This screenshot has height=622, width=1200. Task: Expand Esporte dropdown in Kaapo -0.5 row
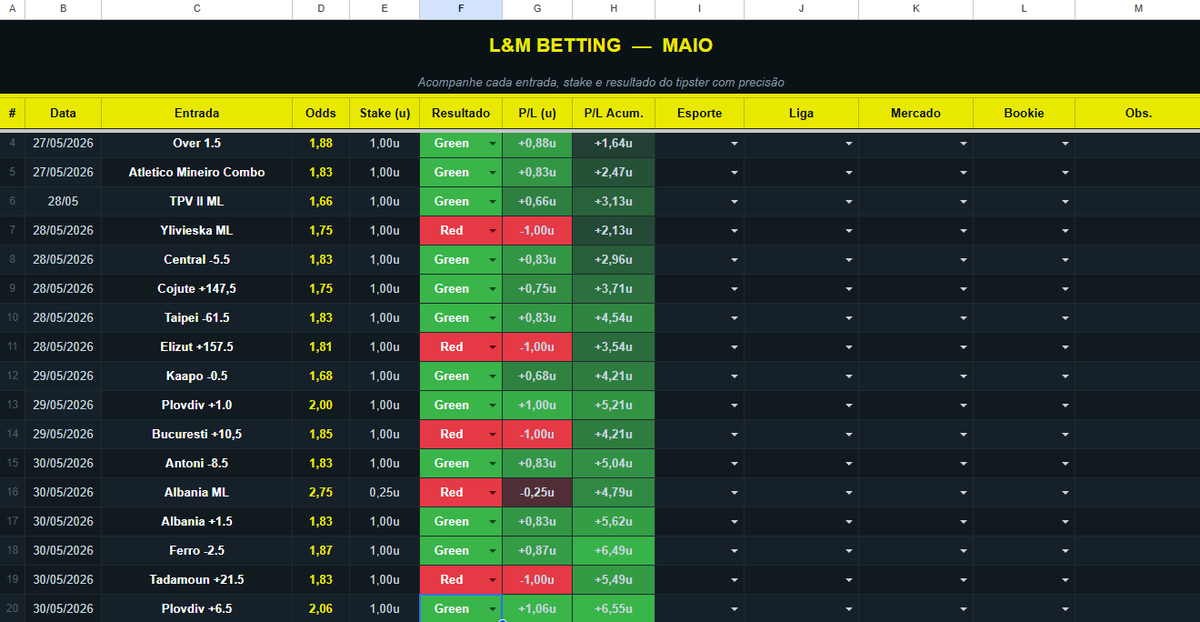tap(734, 376)
